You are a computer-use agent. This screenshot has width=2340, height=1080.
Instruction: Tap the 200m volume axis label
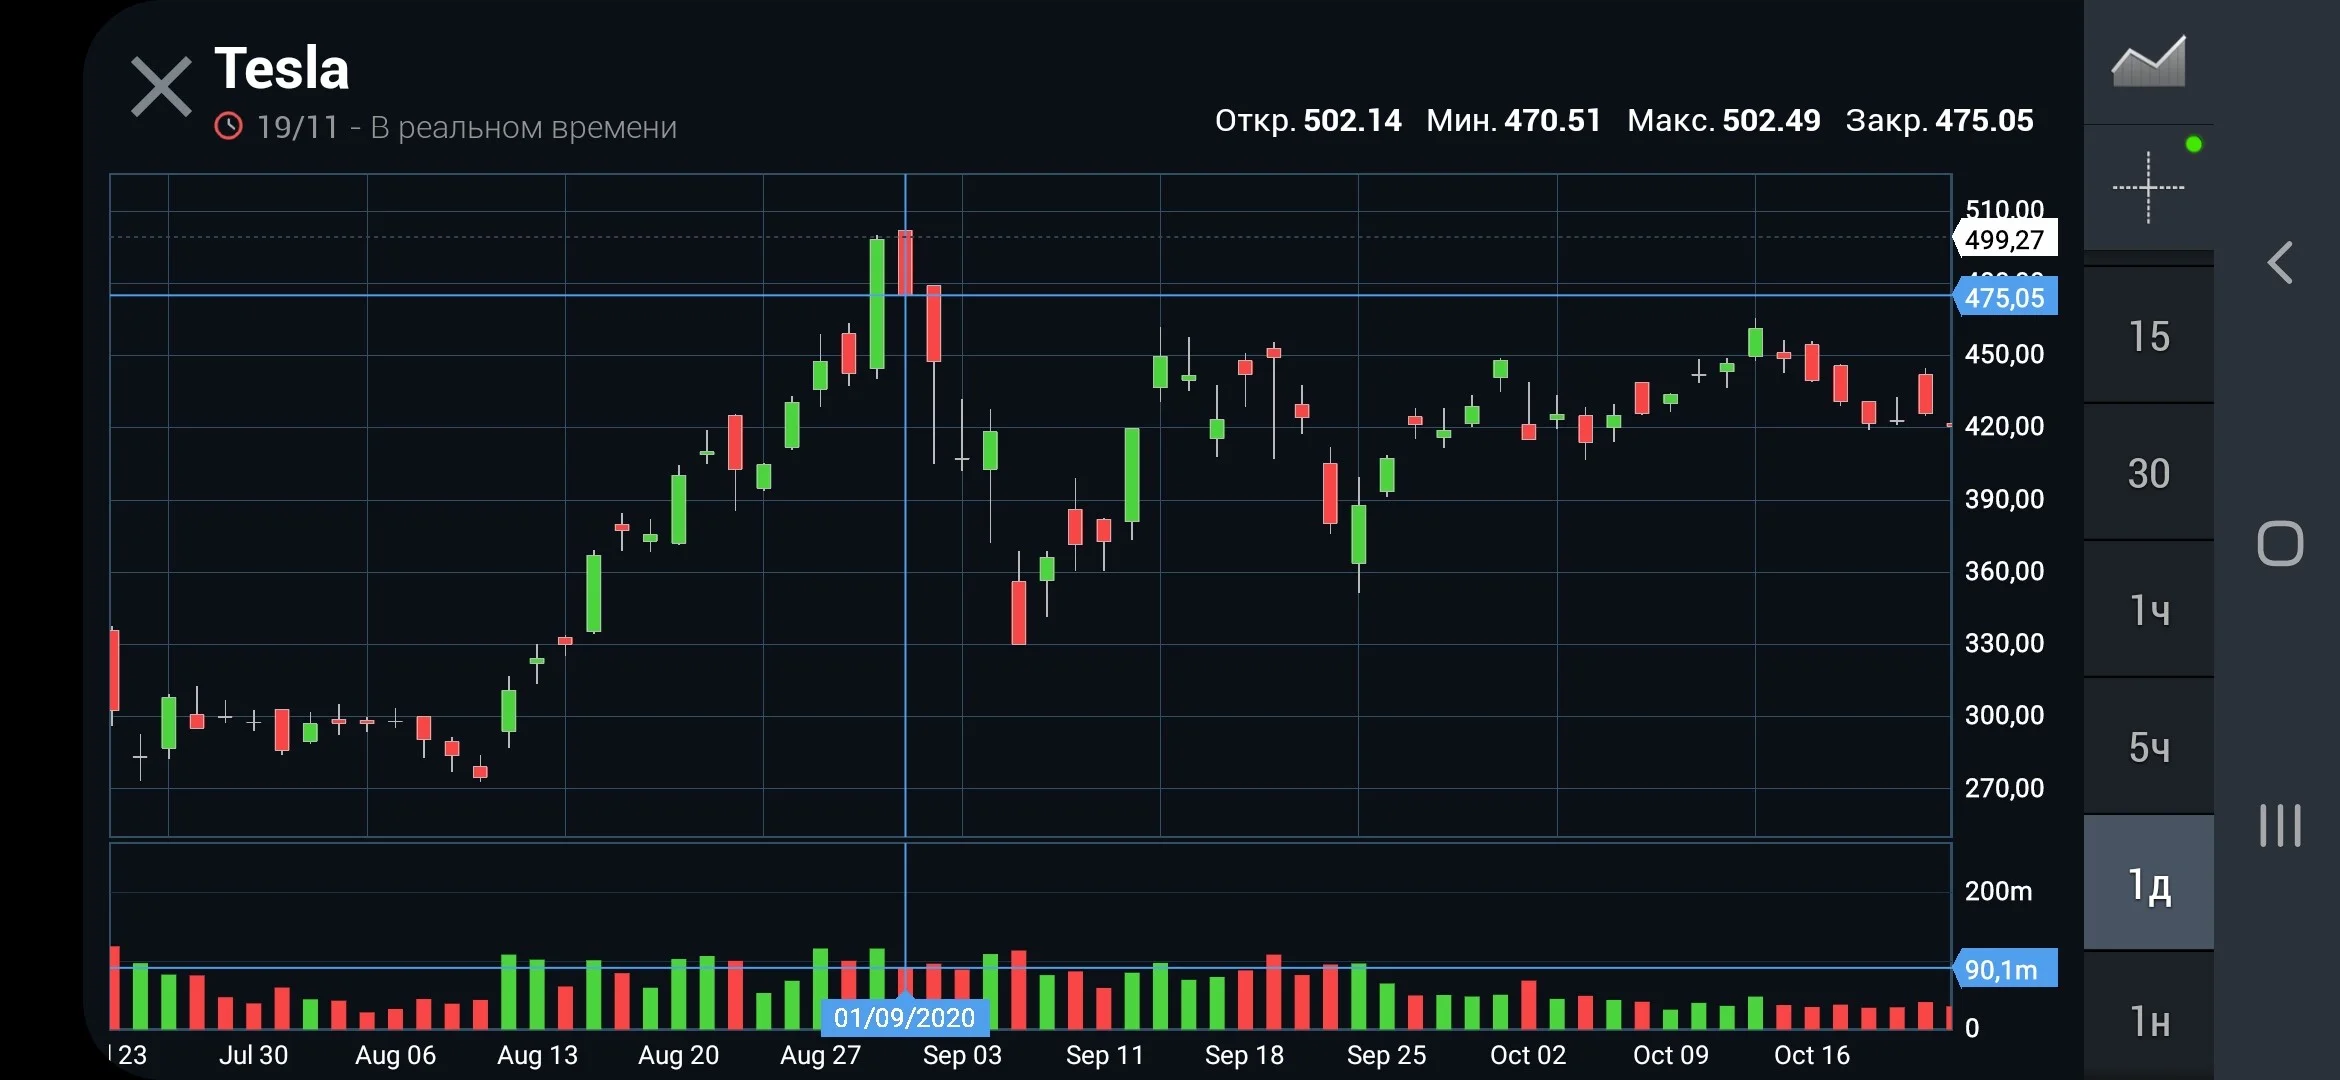click(x=1998, y=891)
